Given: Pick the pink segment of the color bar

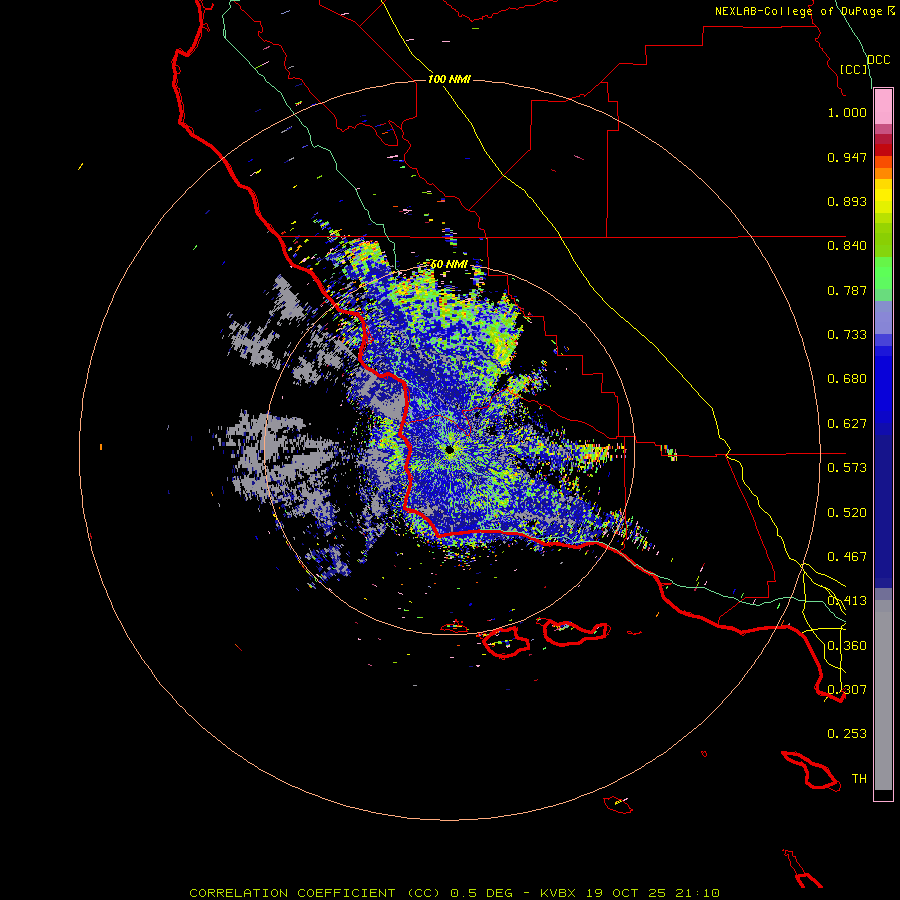Looking at the screenshot, I should [x=883, y=106].
